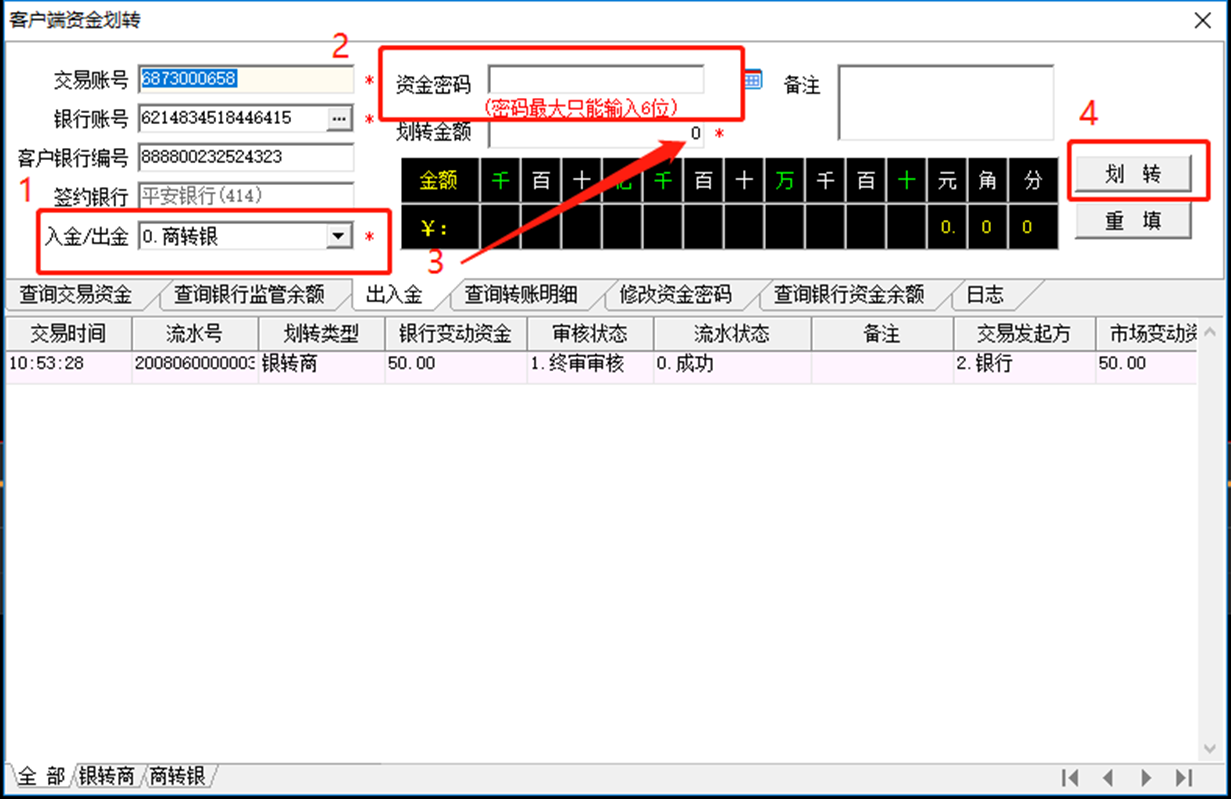1231x799 pixels.
Task: Sort by 划转类型 column header
Action: pyautogui.click(x=321, y=334)
